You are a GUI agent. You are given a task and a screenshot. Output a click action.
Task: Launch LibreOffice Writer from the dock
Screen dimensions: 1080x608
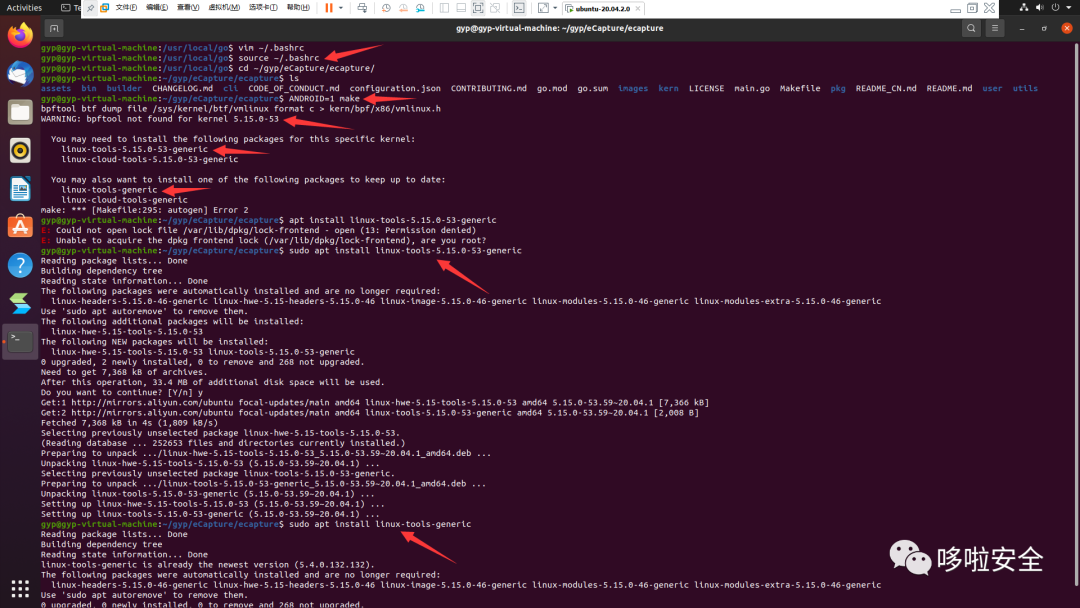[x=20, y=188]
